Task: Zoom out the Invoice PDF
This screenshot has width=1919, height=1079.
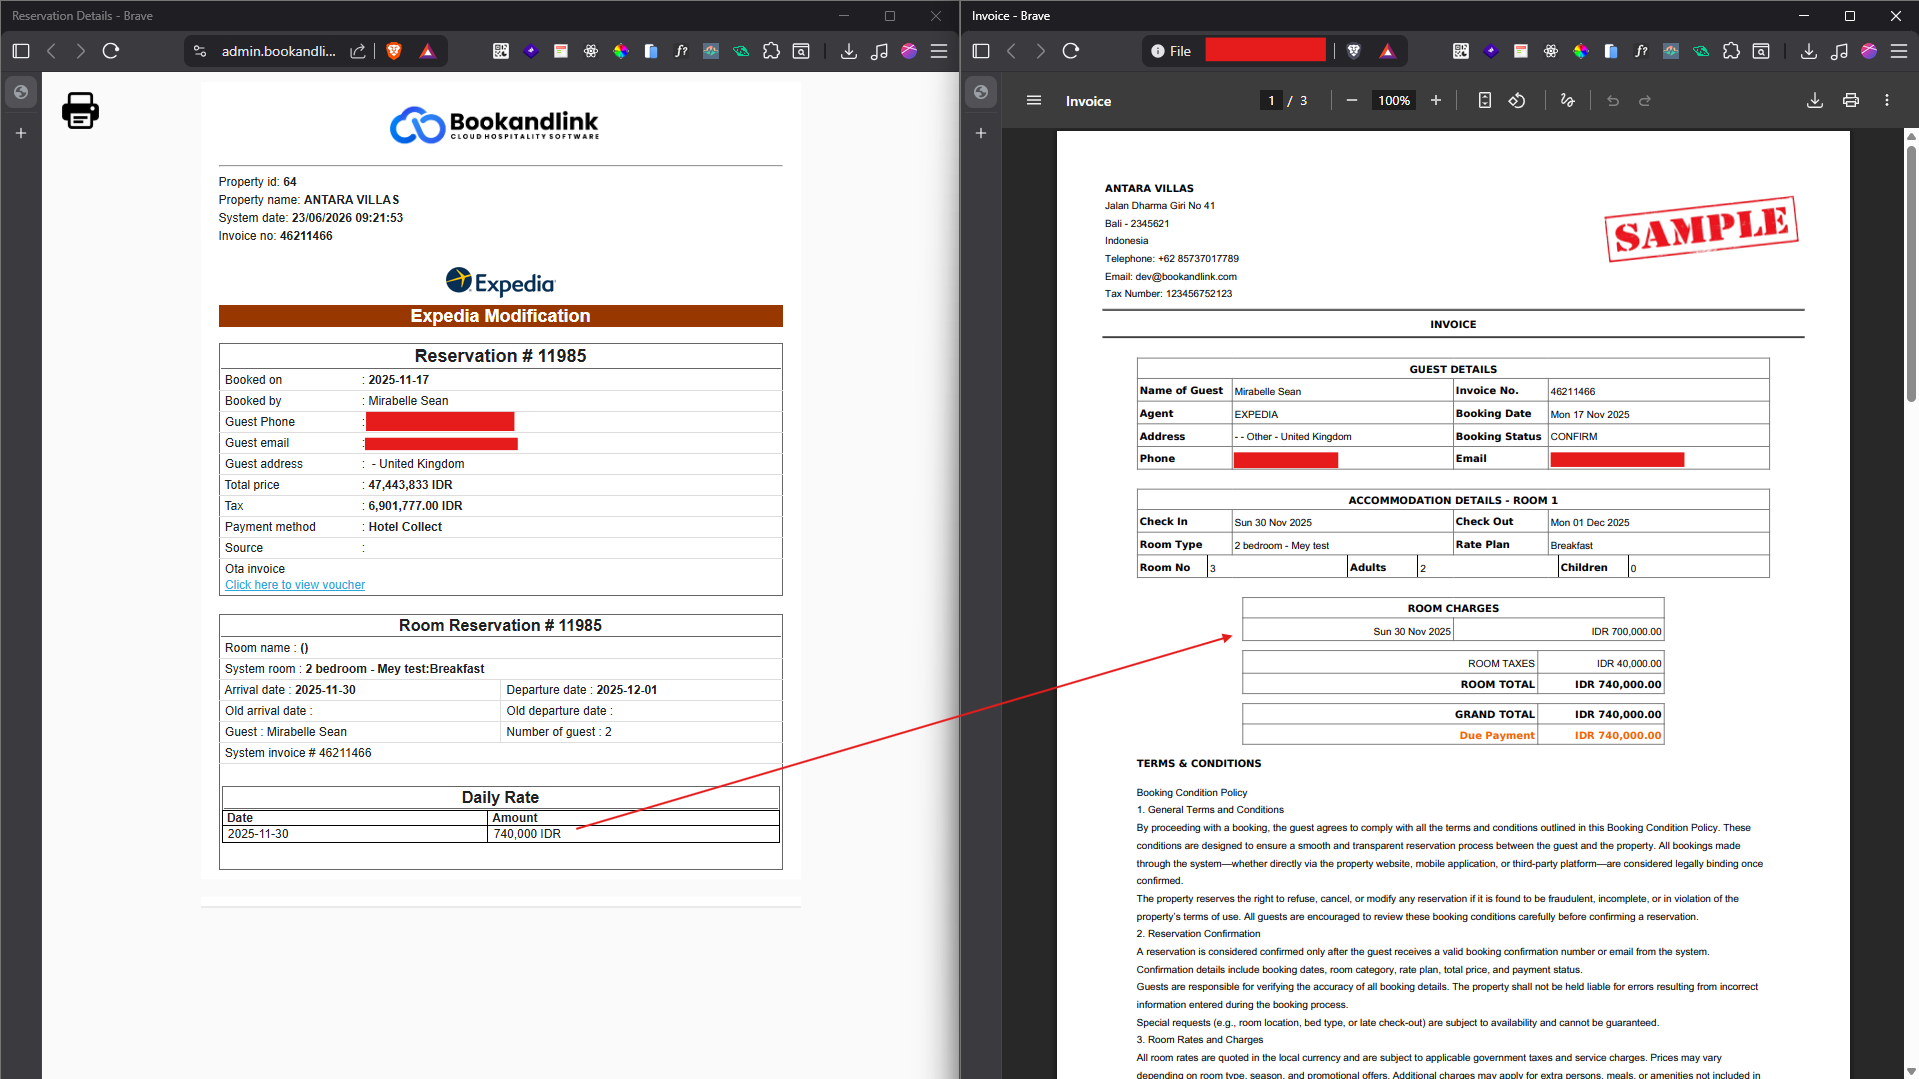Action: point(1352,101)
